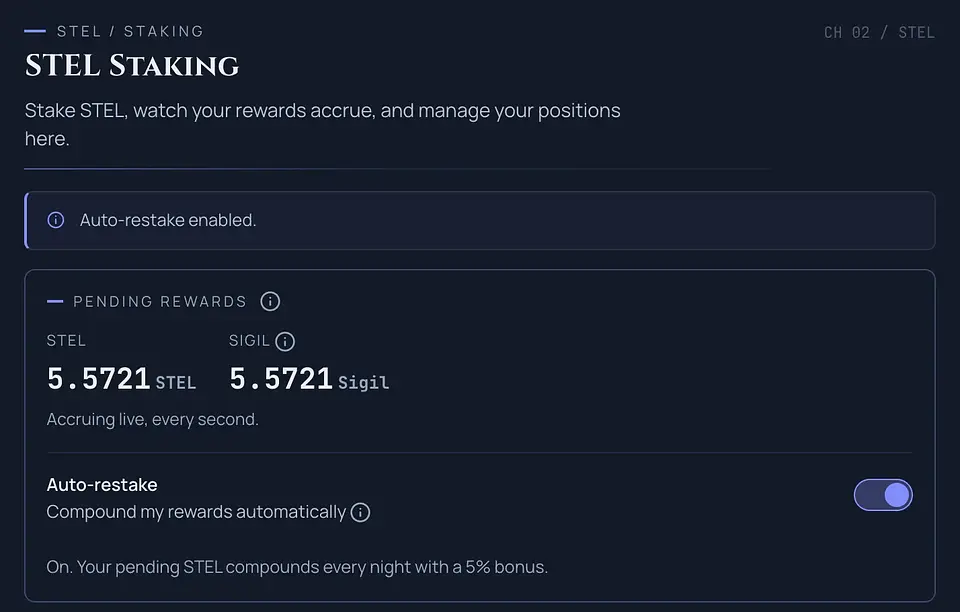The width and height of the screenshot is (960, 612).
Task: Select the 5.5721 STEL pending amount
Action: click(121, 379)
